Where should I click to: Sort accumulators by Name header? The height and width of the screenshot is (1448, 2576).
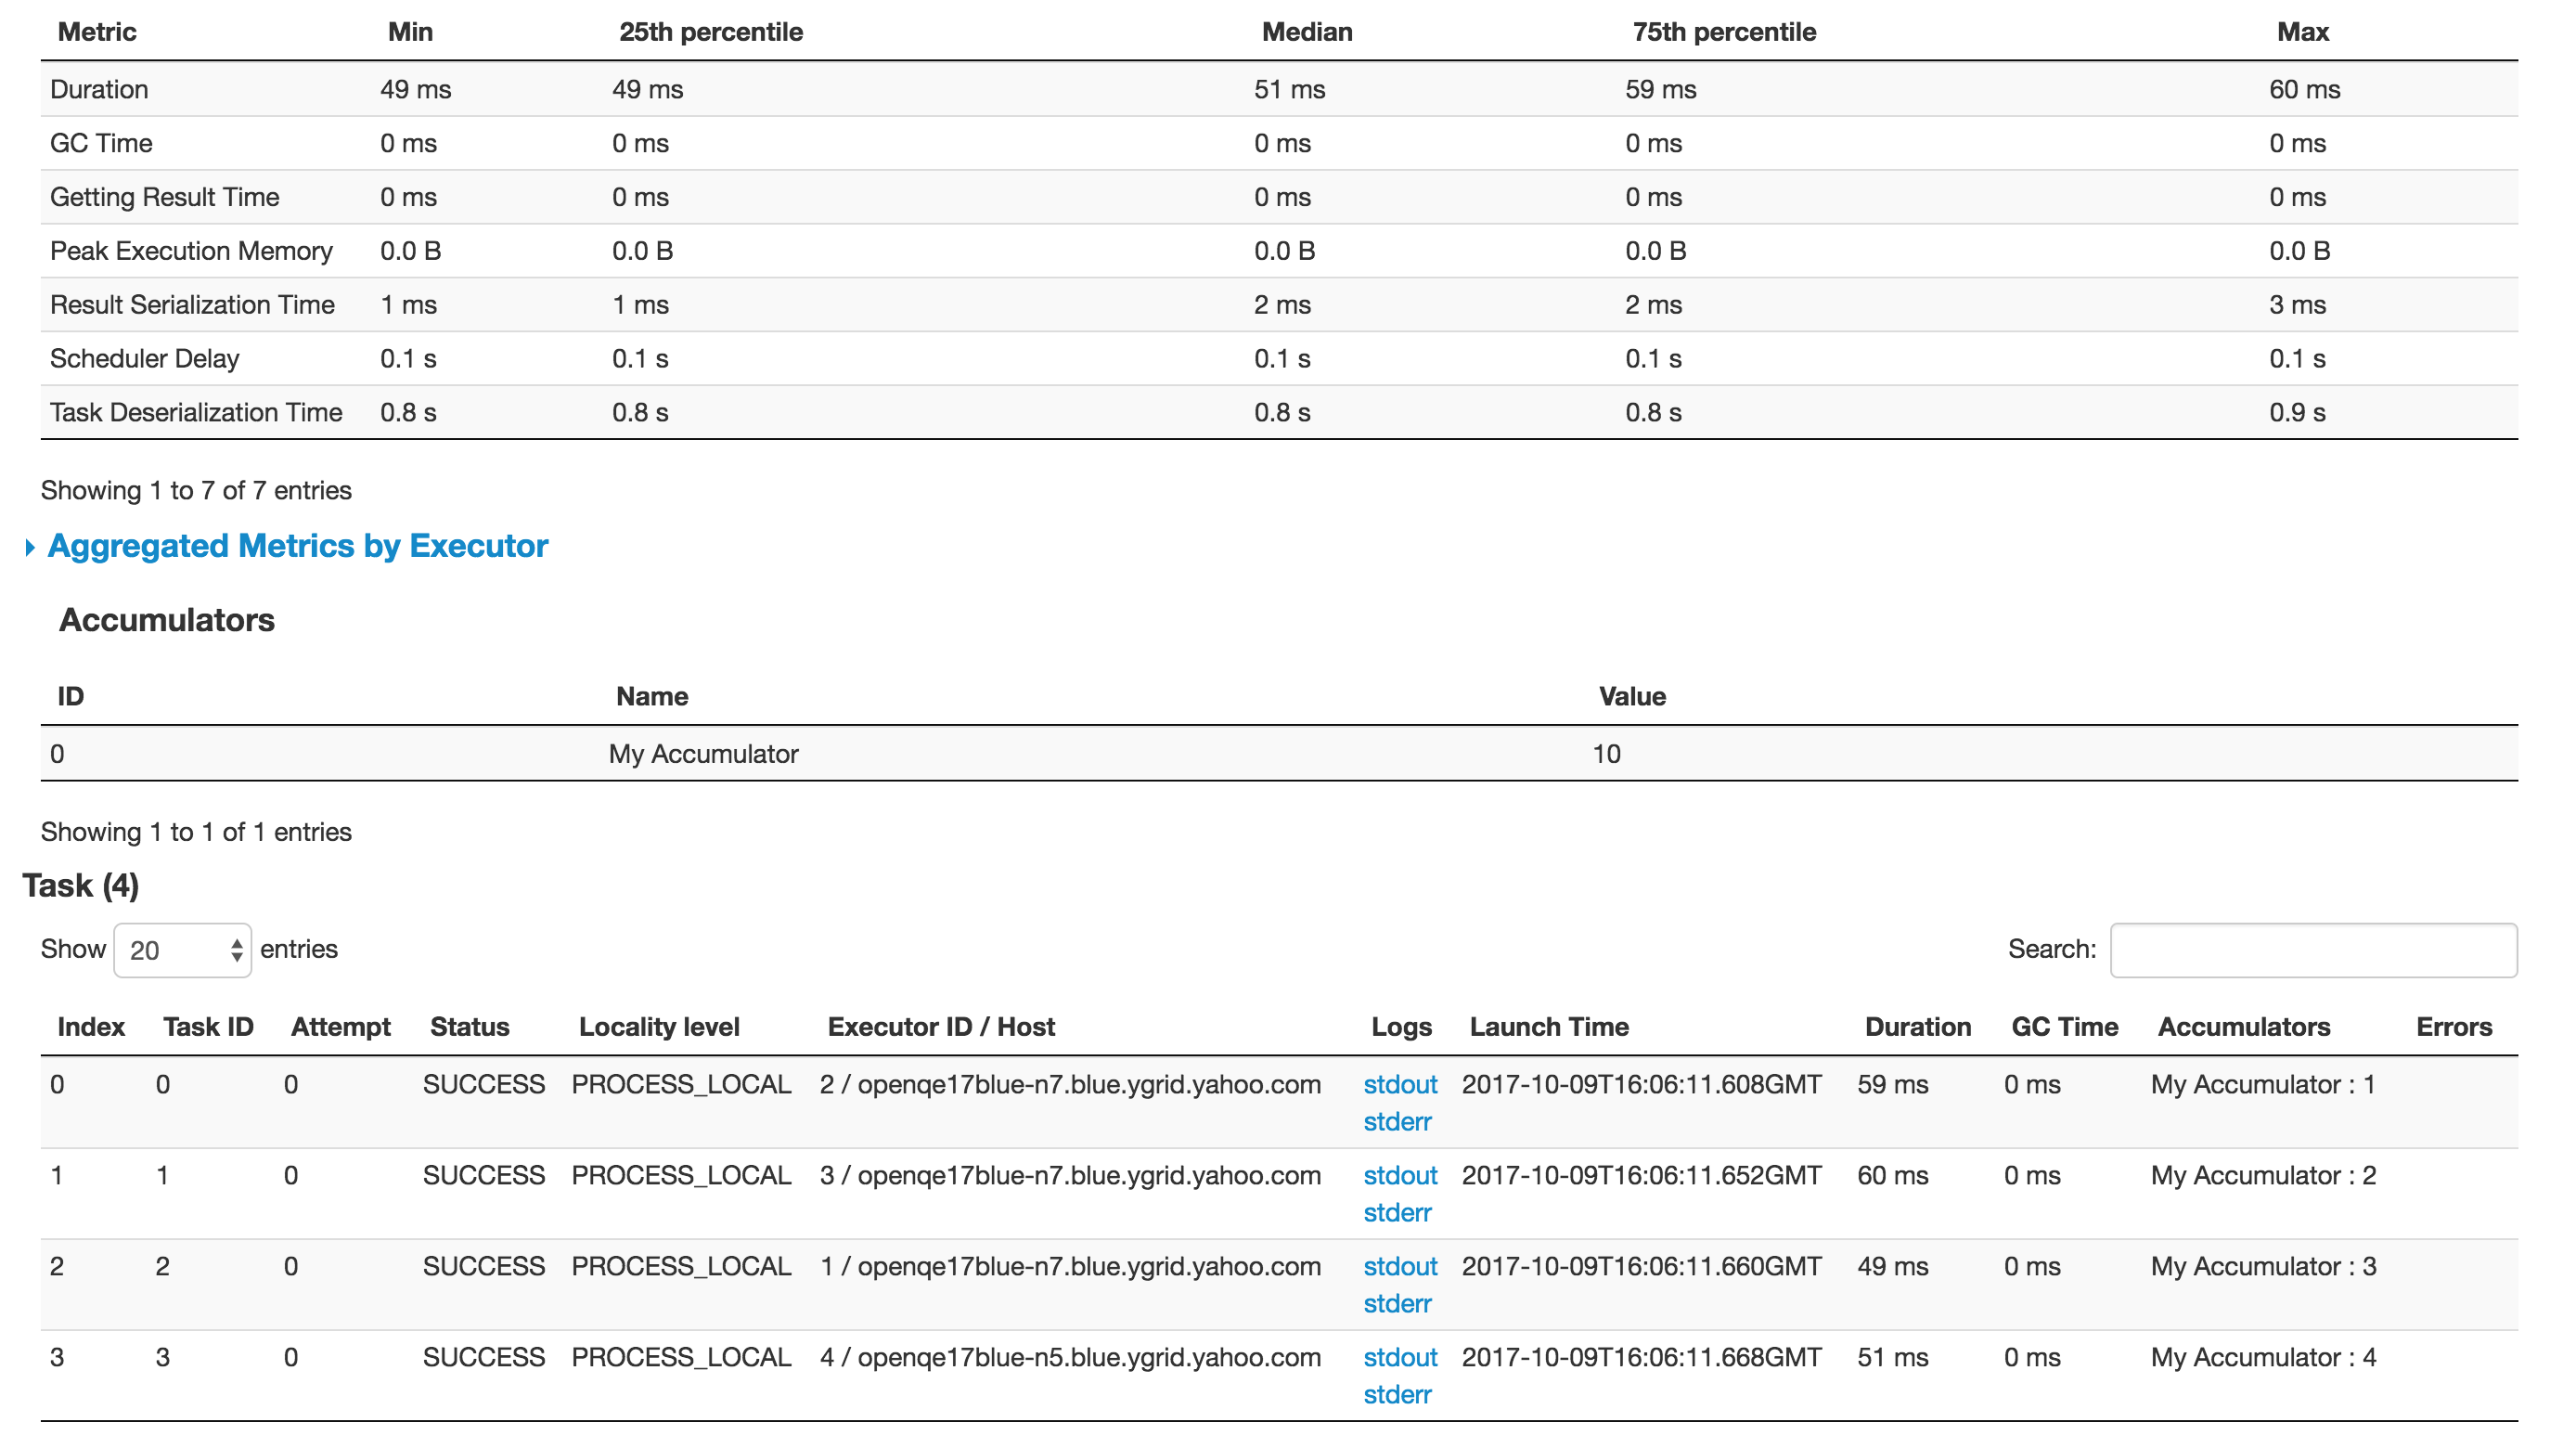pyautogui.click(x=651, y=697)
